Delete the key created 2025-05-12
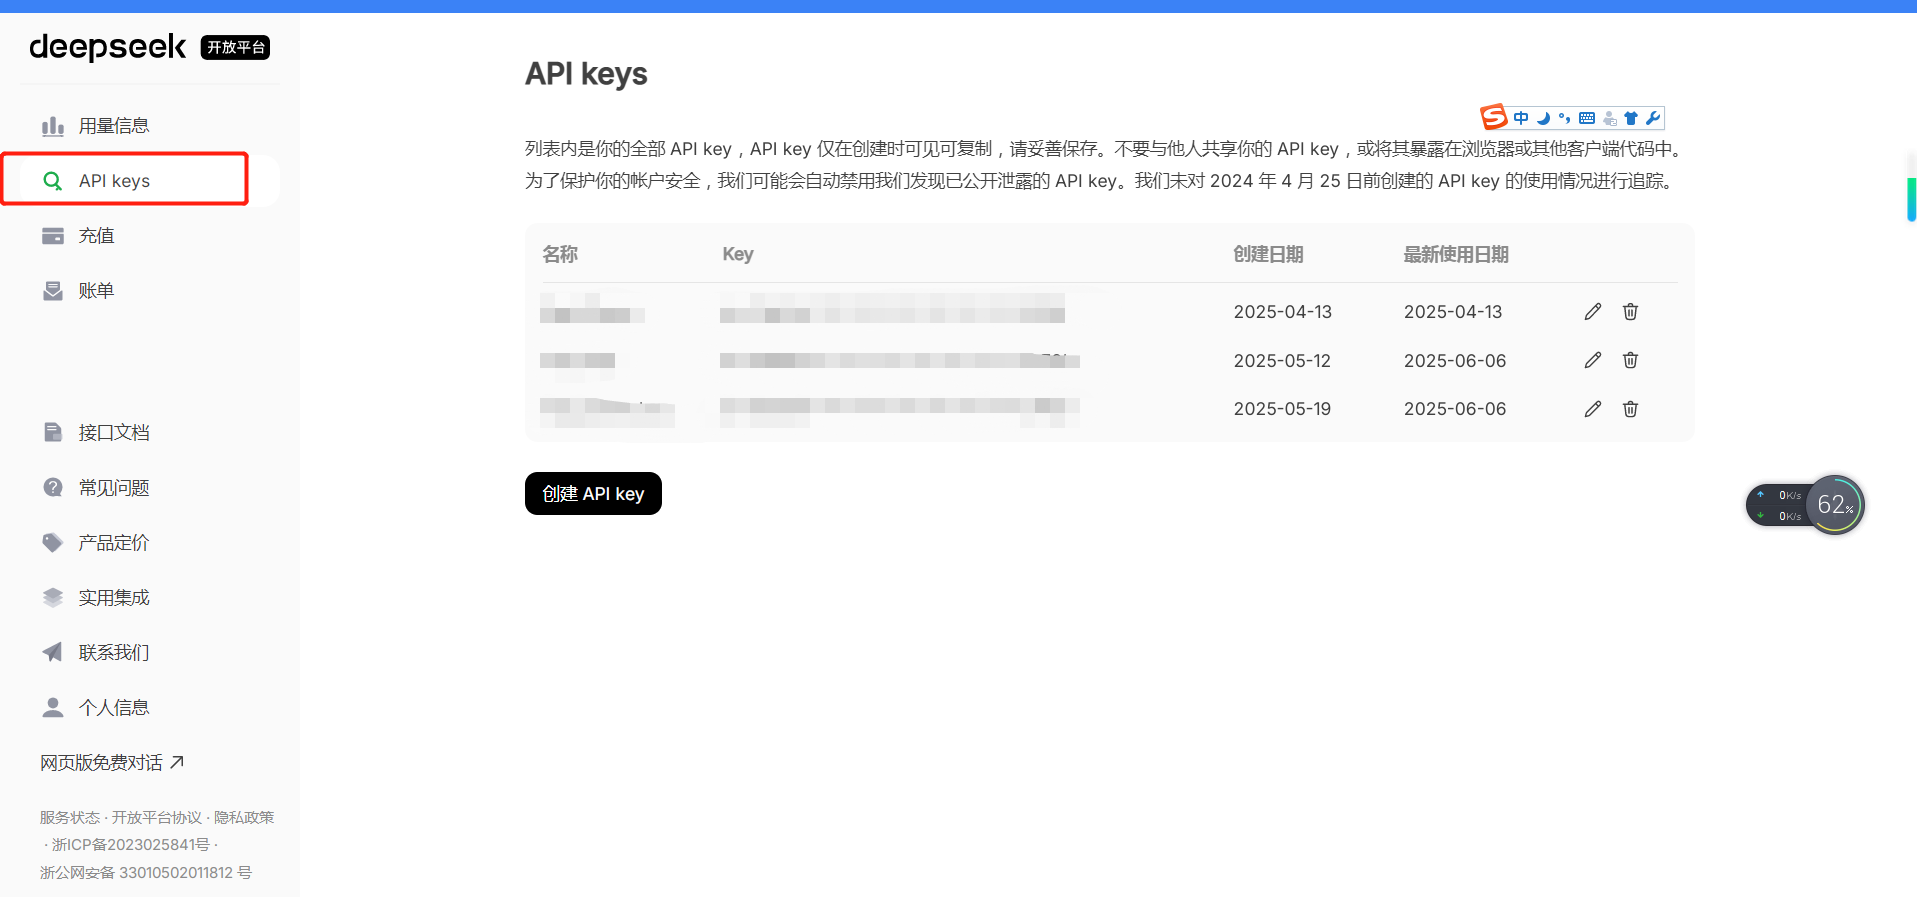The image size is (1917, 897). pyautogui.click(x=1630, y=360)
